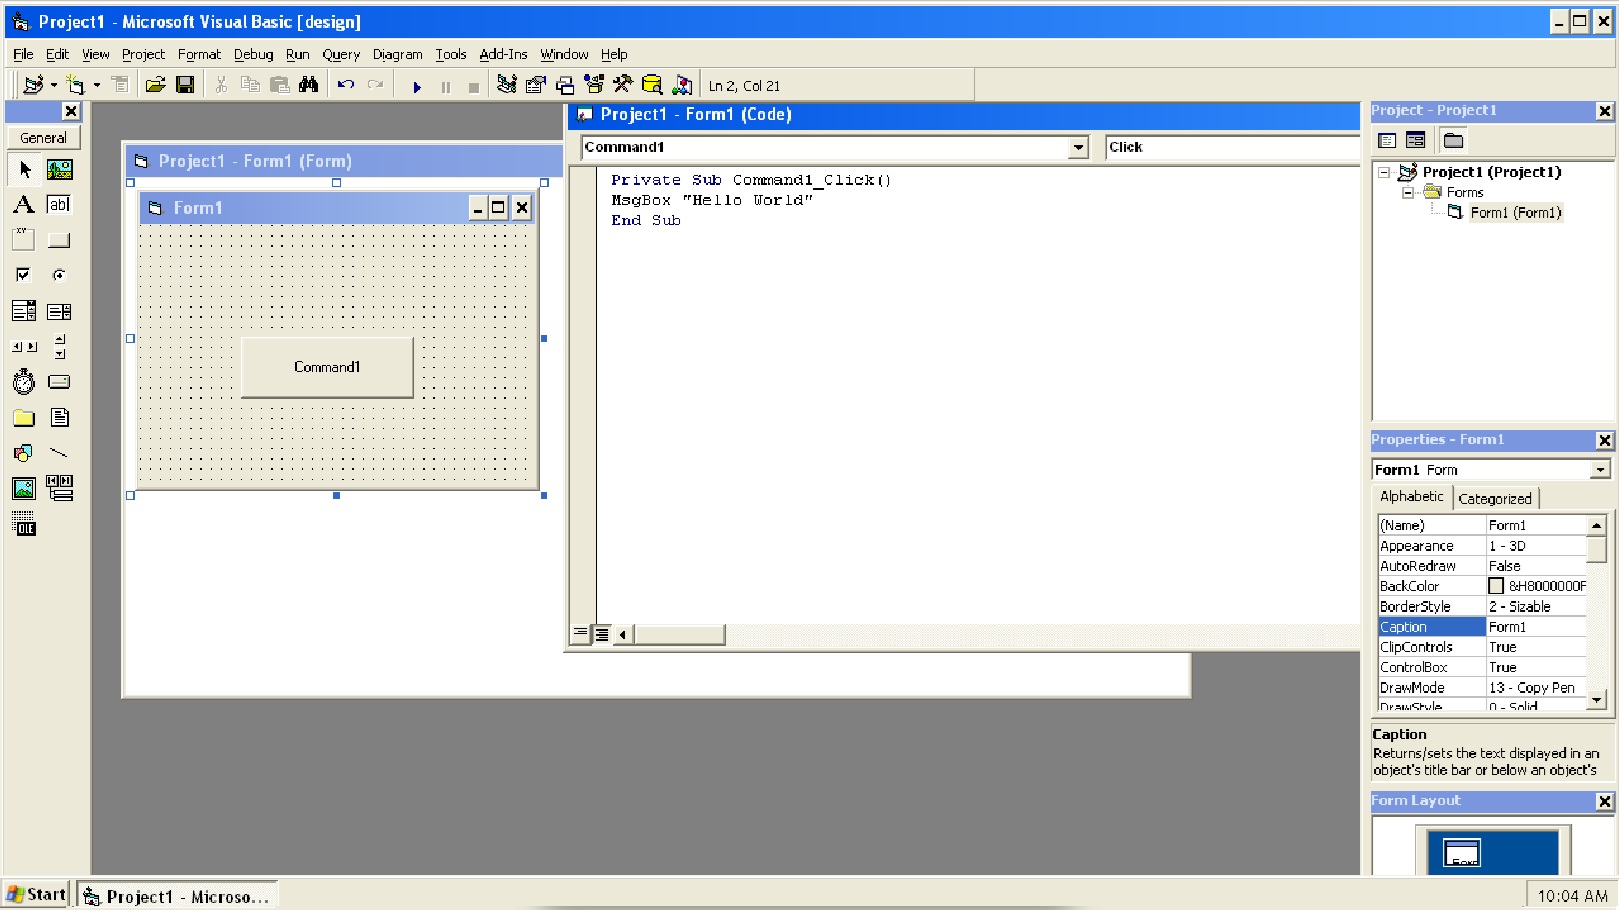Viewport: 1619px width, 910px height.
Task: Open the Menu Editor from the toolbar
Action: pyautogui.click(x=120, y=85)
